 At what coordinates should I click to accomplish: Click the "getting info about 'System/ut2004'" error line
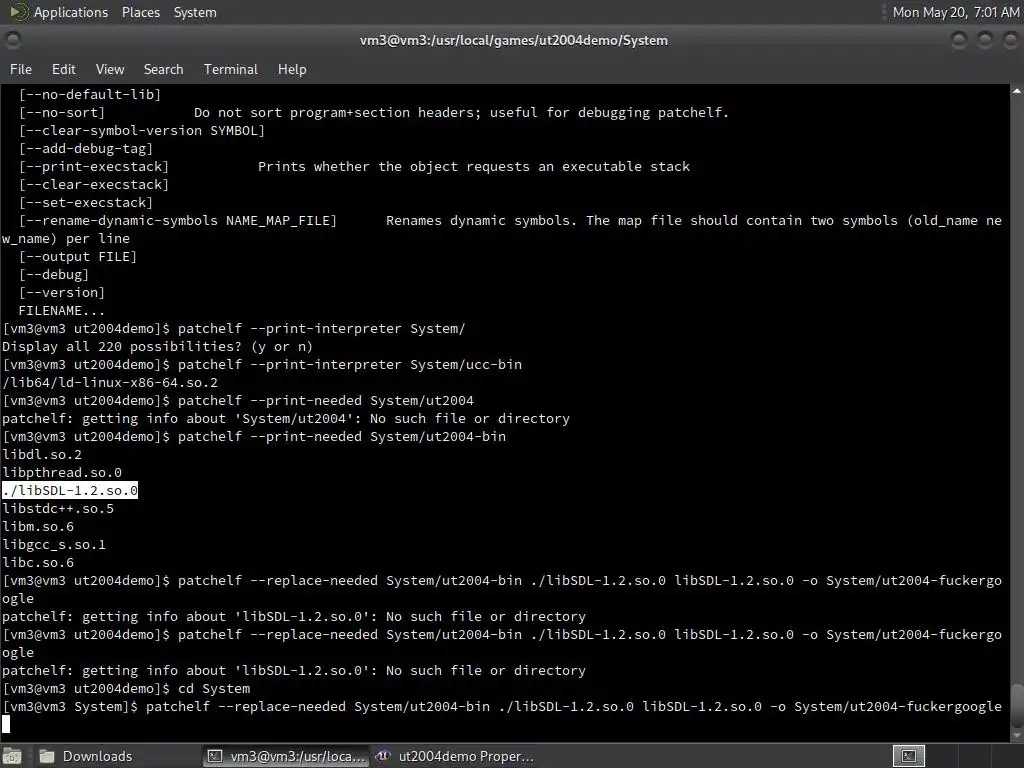click(x=286, y=419)
